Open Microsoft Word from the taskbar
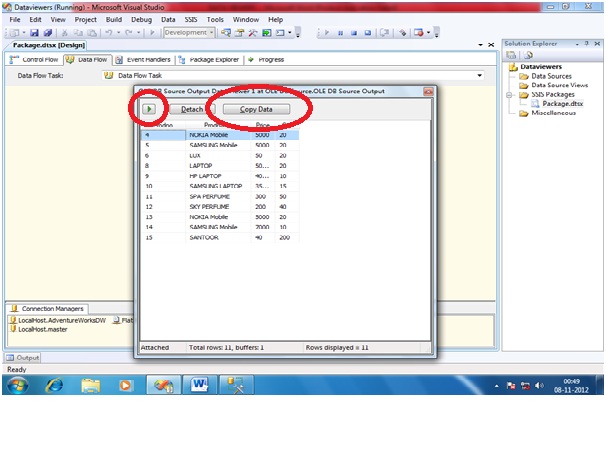Viewport: 606px width, 455px height. coord(198,385)
